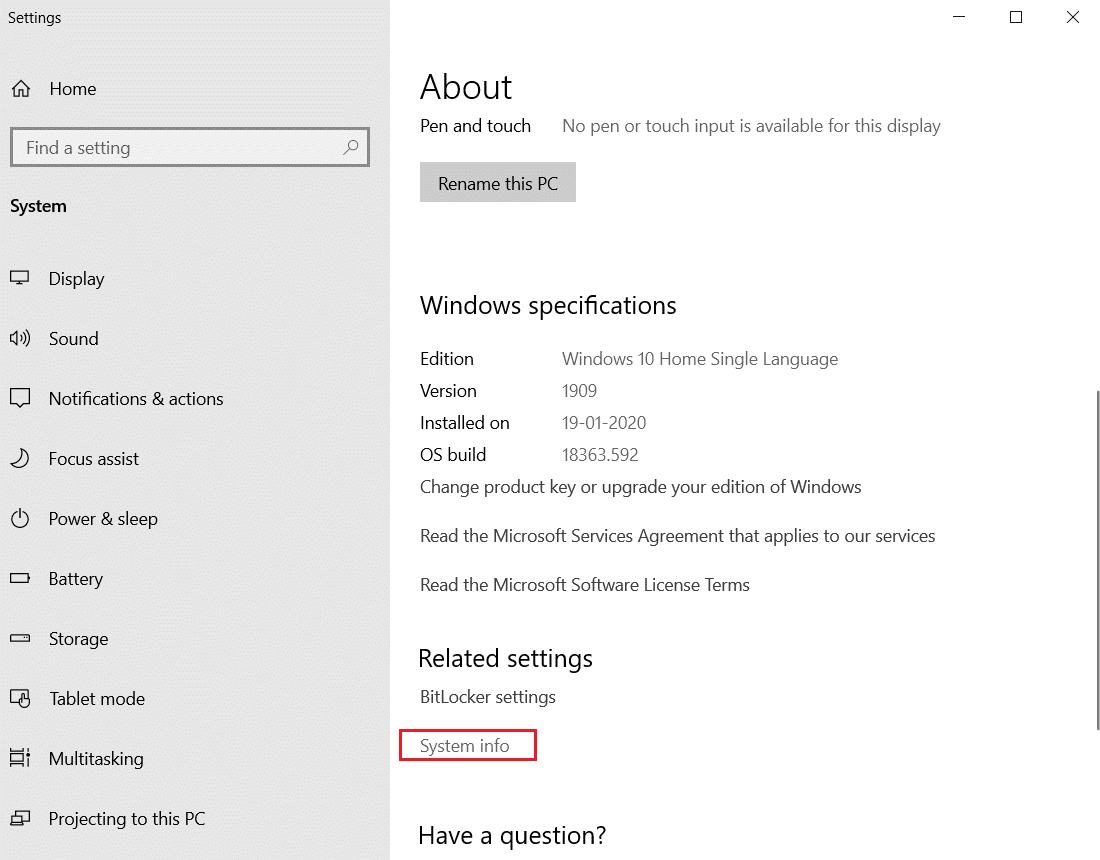
Task: Open Storage settings via drive icon
Action: pyautogui.click(x=21, y=638)
